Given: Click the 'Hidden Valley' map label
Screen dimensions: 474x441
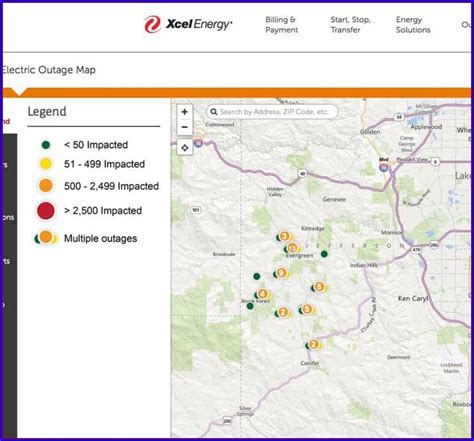Looking at the screenshot, I should (x=275, y=192).
